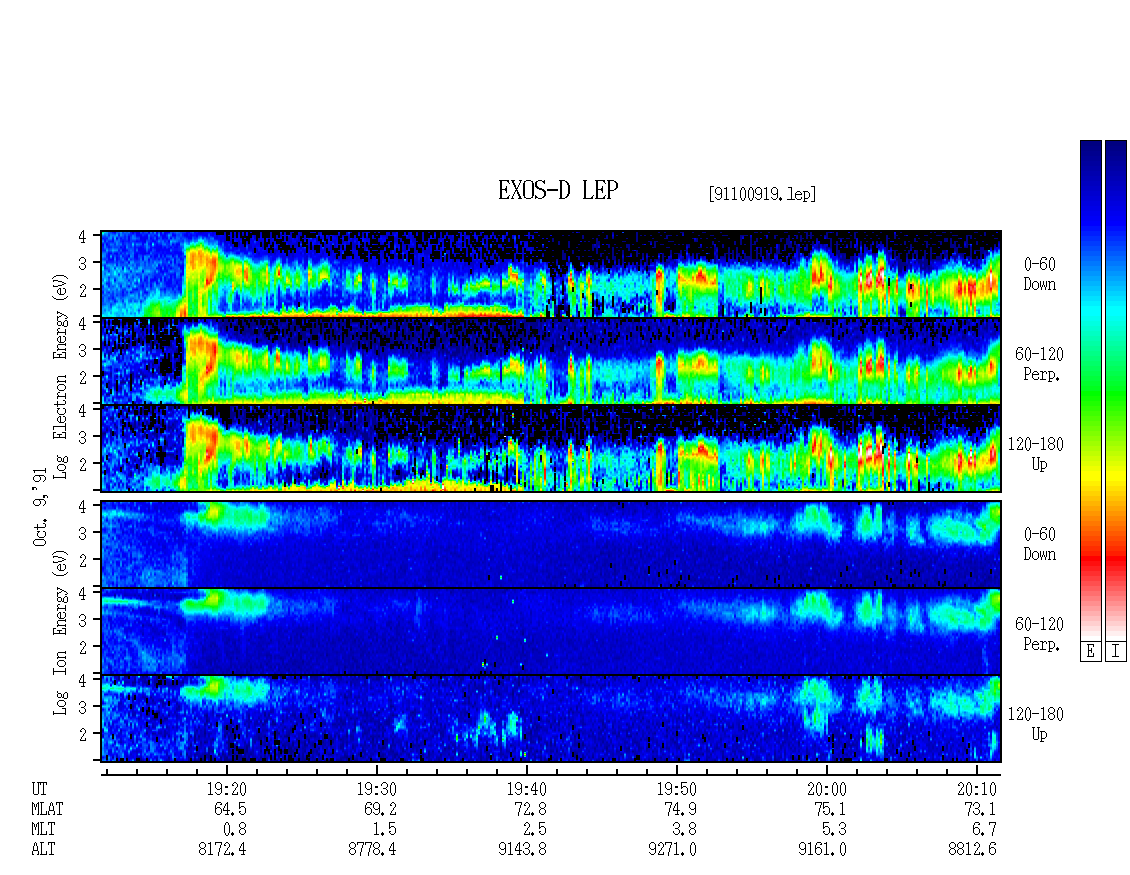The height and width of the screenshot is (875, 1130).
Task: Click the MLAT row label
Action: 47,809
